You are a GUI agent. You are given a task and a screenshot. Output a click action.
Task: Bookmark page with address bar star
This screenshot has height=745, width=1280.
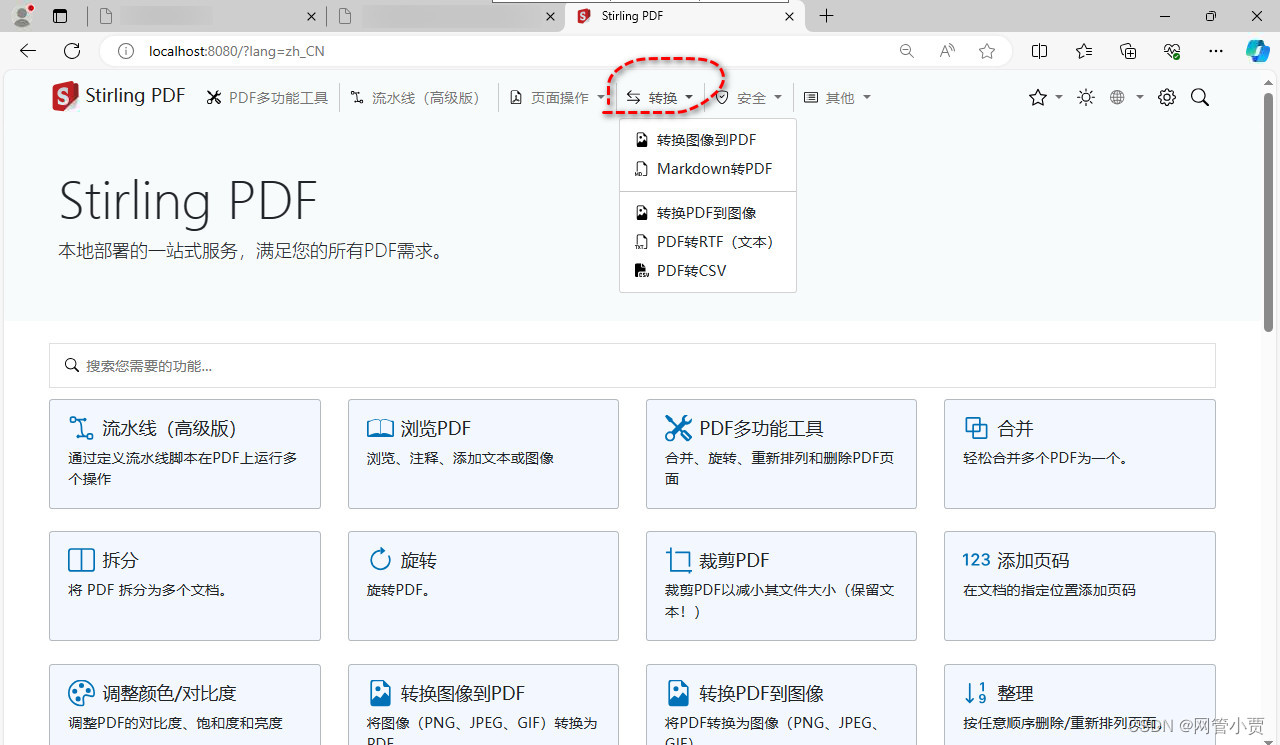point(987,51)
